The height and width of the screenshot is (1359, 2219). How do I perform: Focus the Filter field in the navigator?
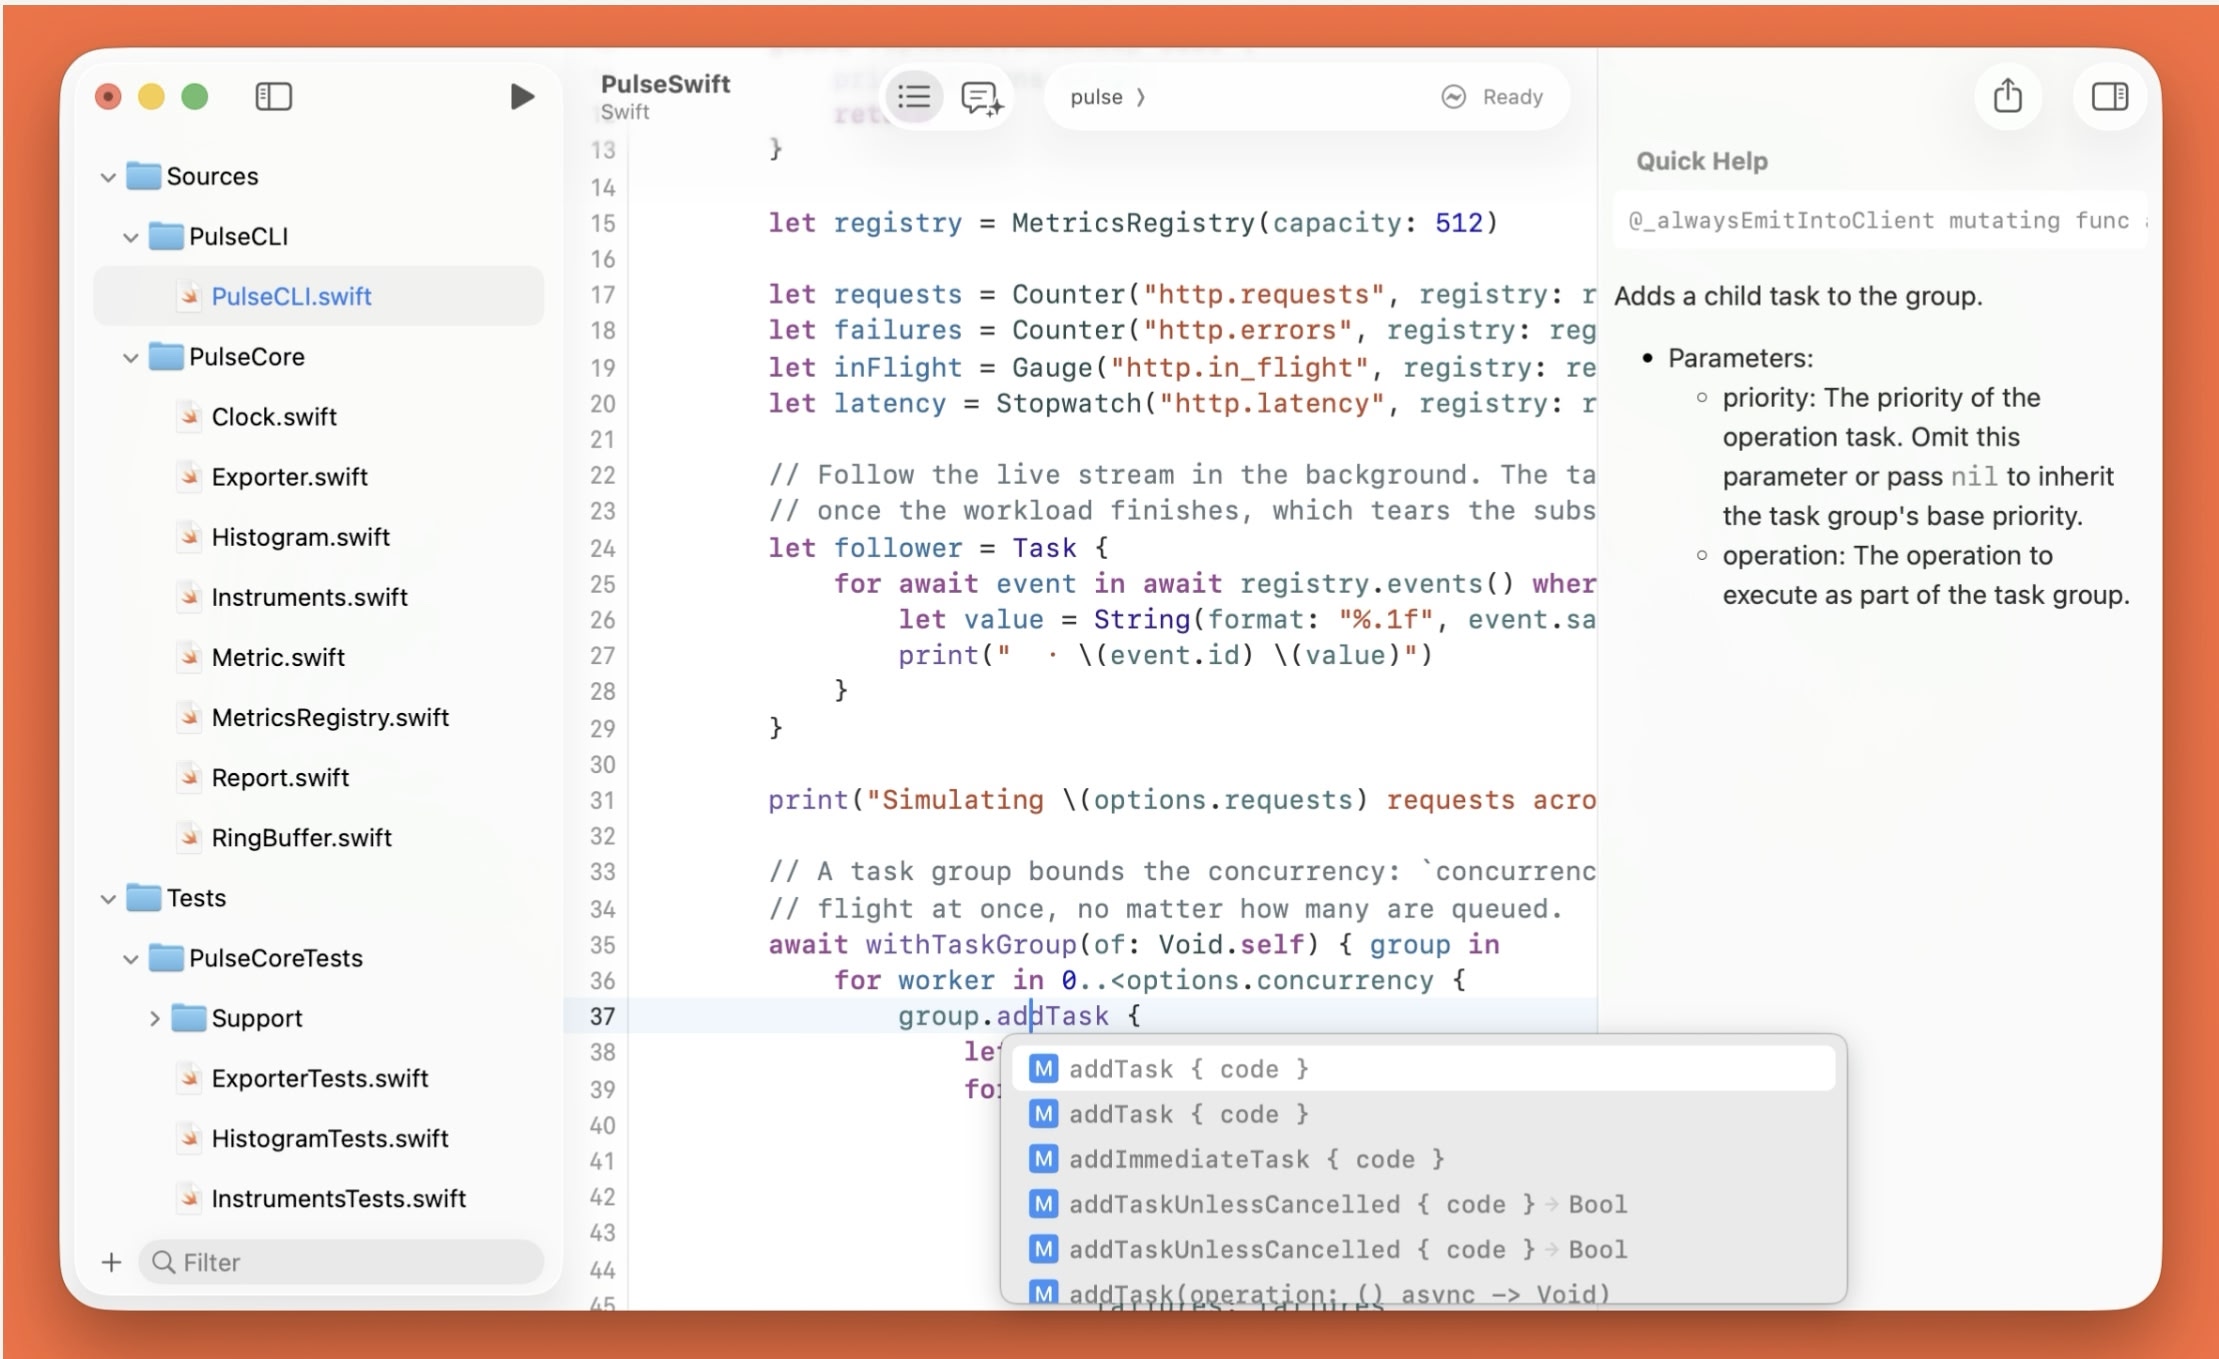342,1262
